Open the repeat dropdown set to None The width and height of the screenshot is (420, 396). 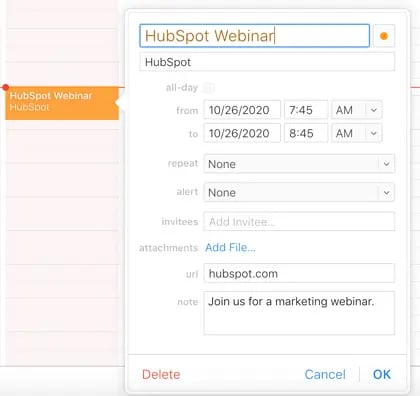tap(299, 164)
